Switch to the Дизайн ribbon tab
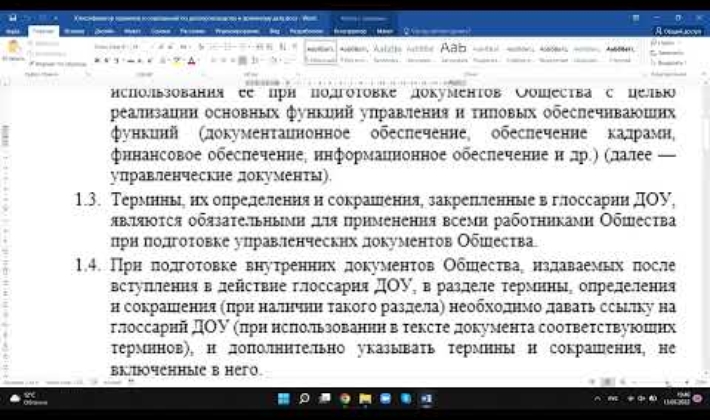The image size is (710, 420). tap(105, 31)
